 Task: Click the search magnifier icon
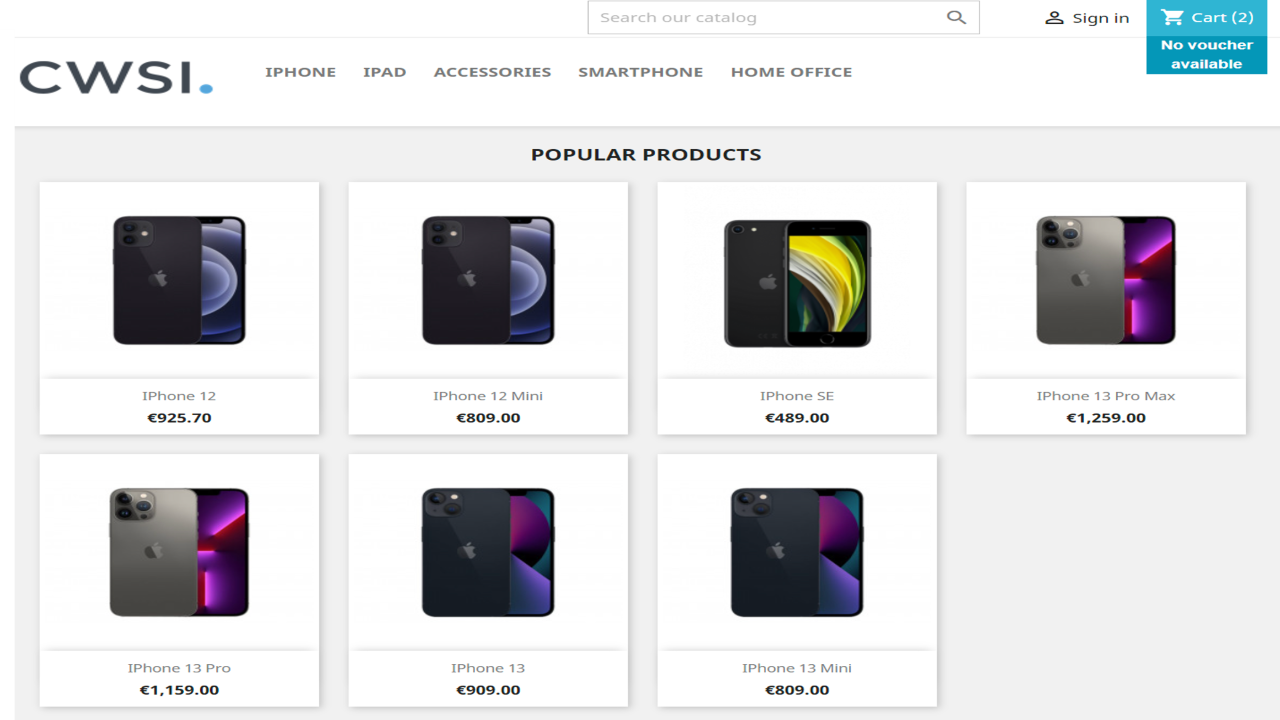point(957,17)
